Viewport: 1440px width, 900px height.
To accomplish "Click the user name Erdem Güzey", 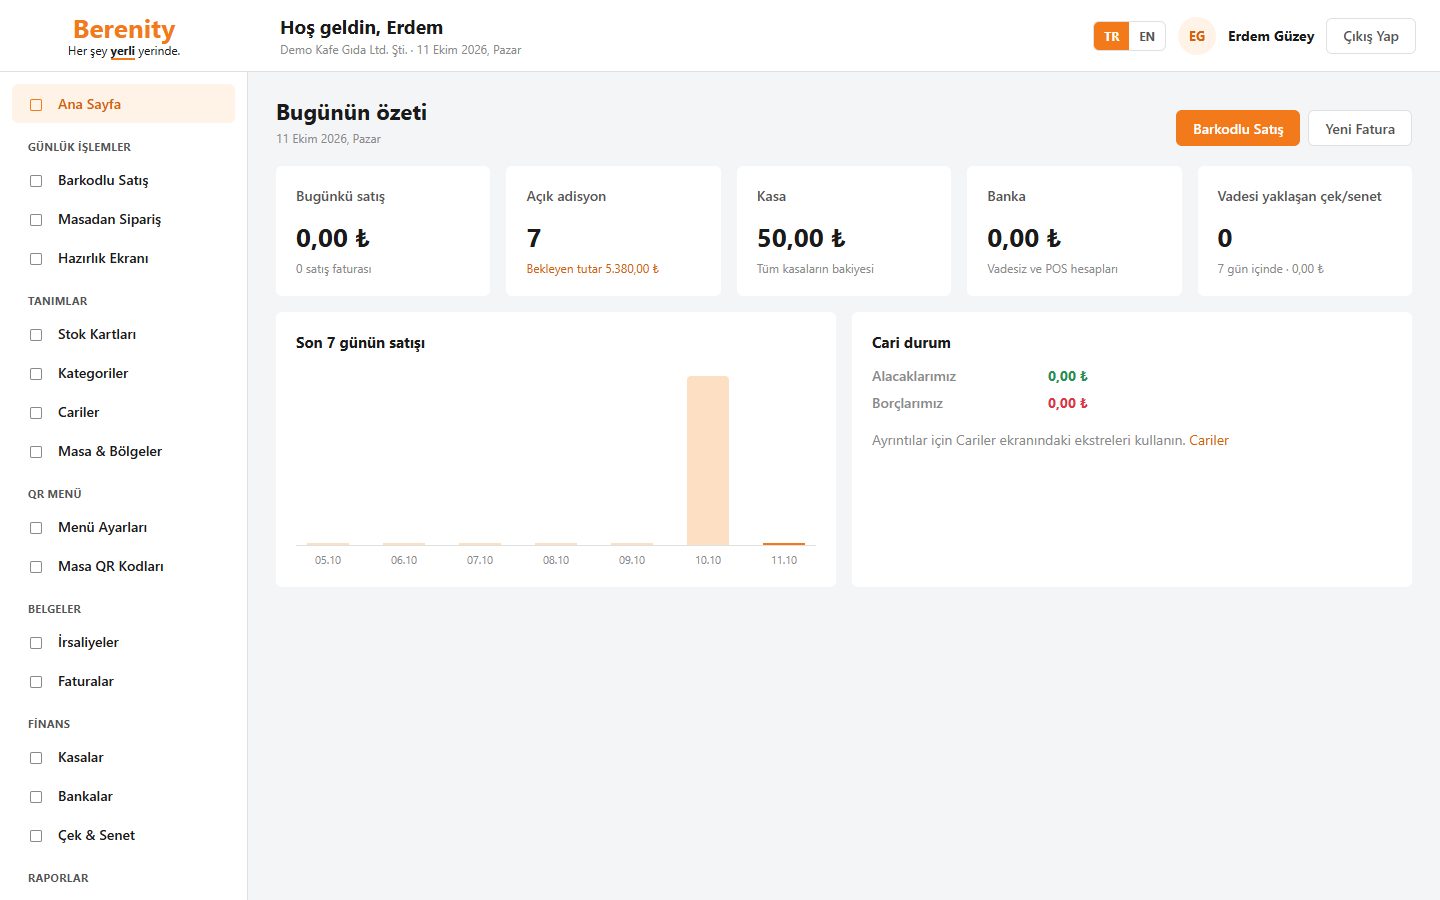I will pyautogui.click(x=1271, y=36).
